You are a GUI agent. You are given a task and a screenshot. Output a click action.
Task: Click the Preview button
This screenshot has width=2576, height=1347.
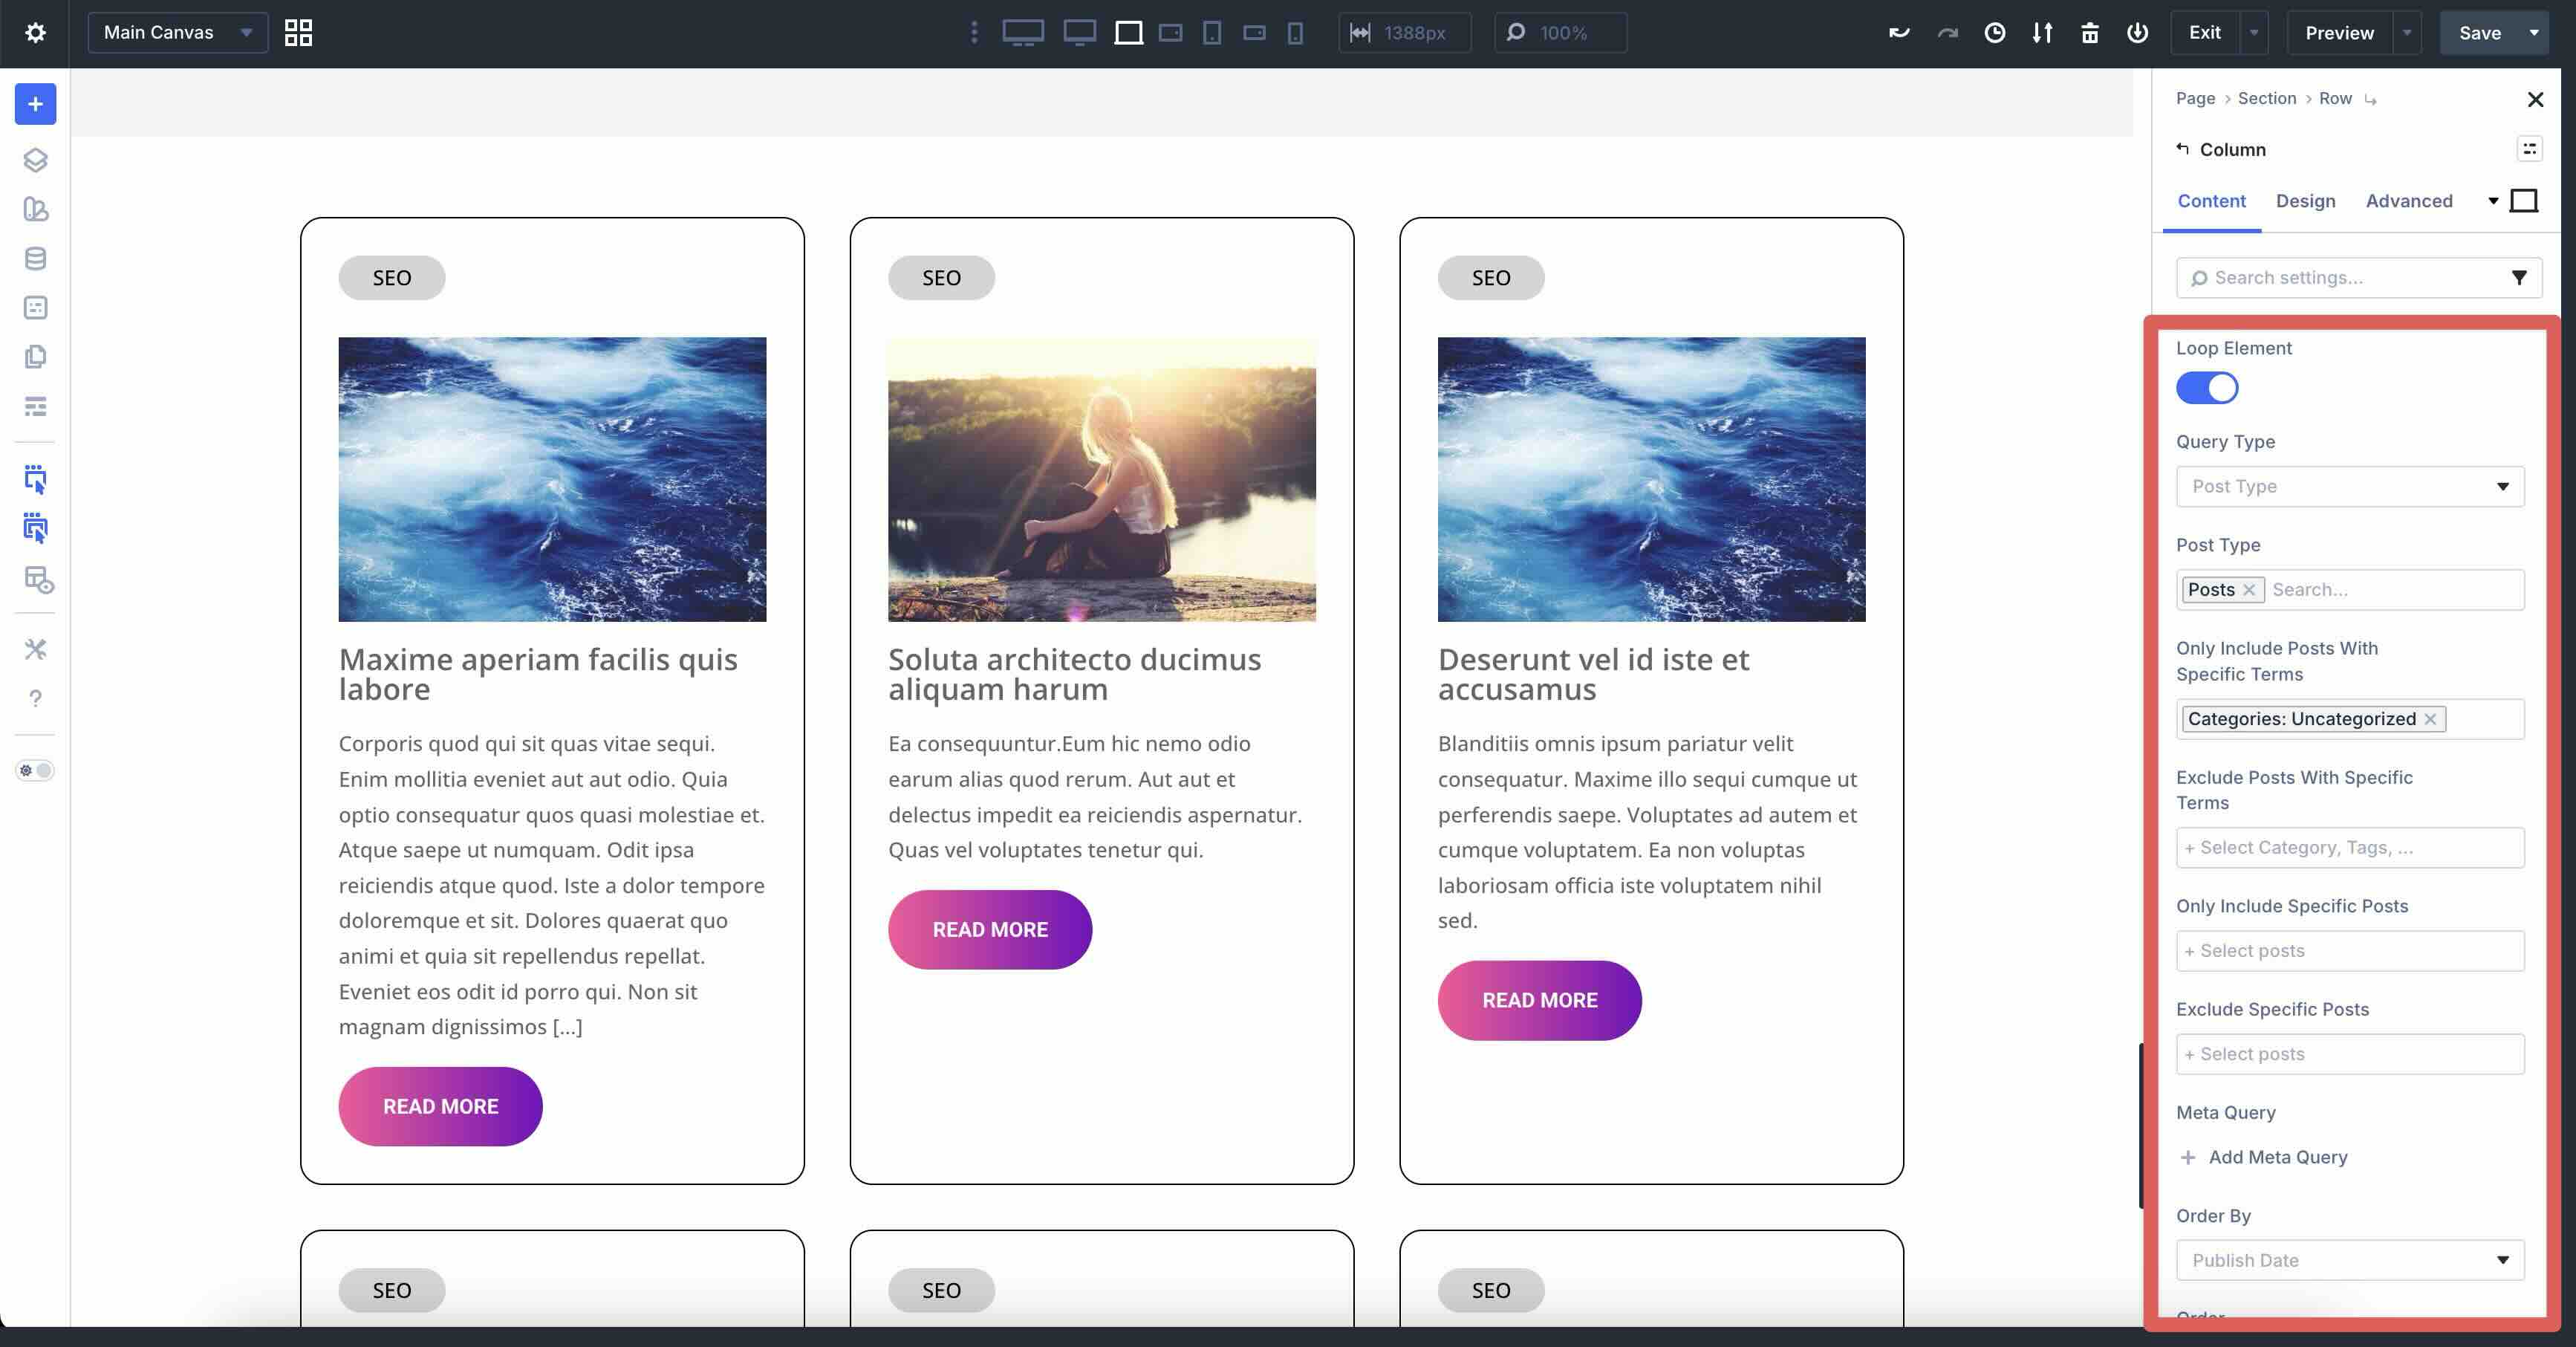(x=2339, y=32)
